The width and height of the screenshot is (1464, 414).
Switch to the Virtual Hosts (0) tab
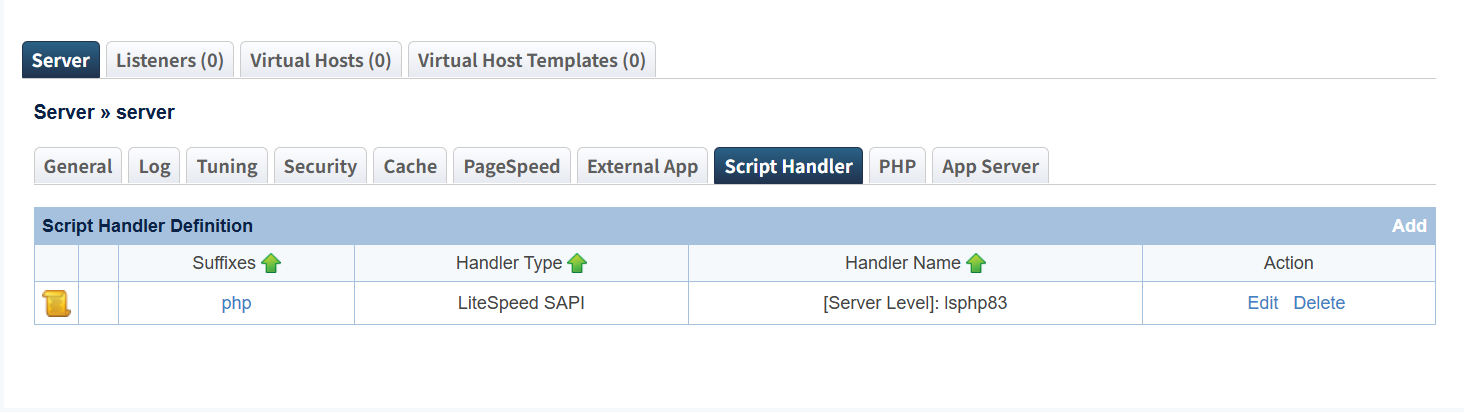(320, 60)
